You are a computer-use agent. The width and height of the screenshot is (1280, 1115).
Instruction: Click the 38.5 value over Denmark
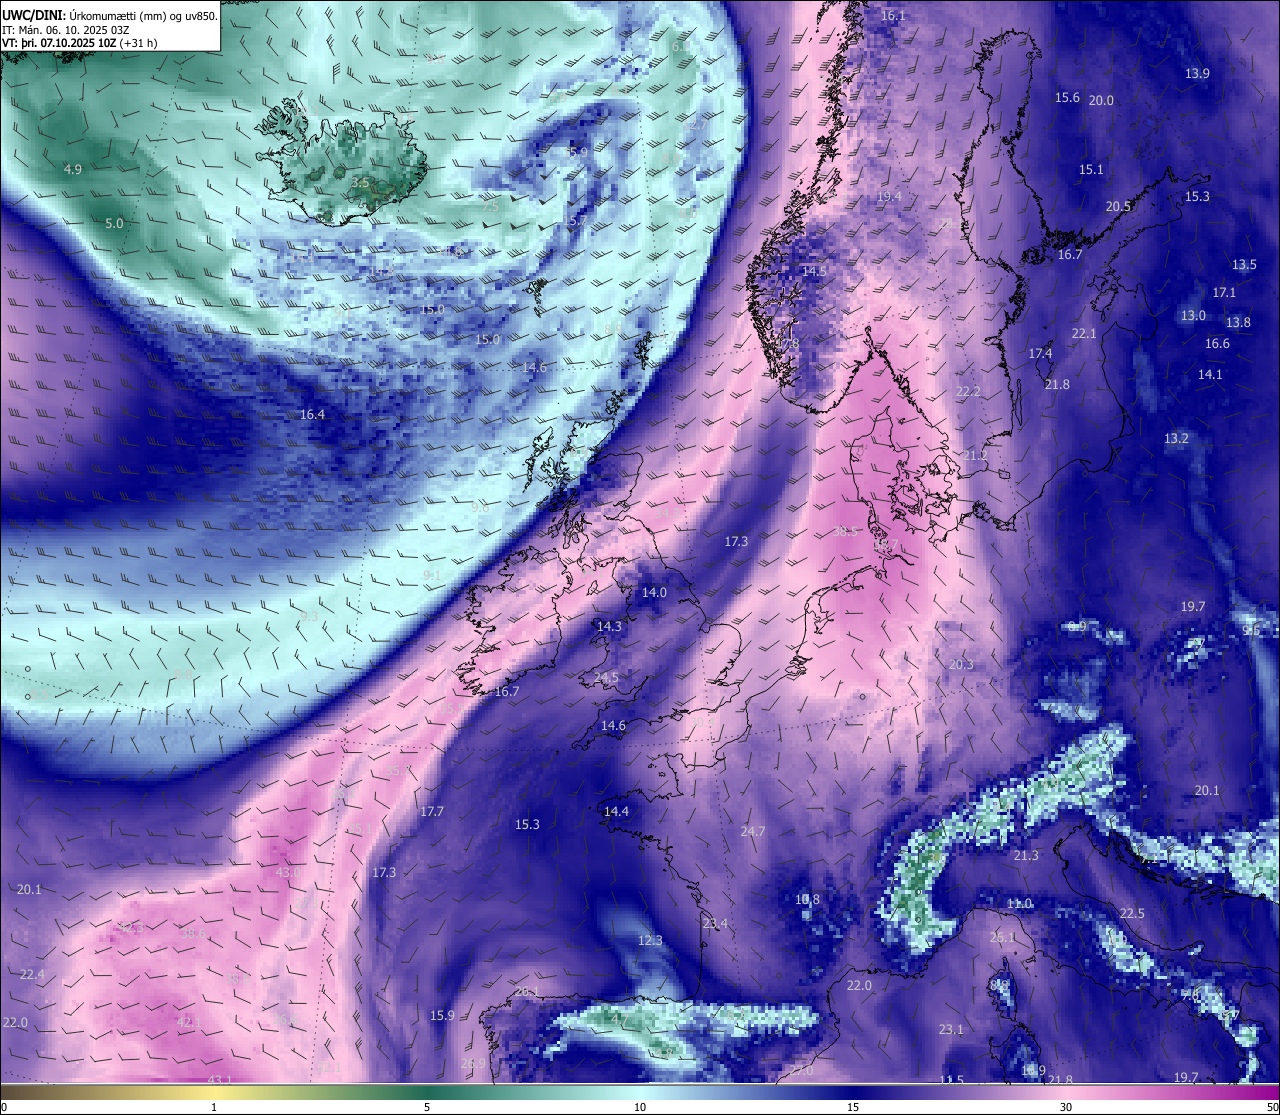click(x=846, y=531)
